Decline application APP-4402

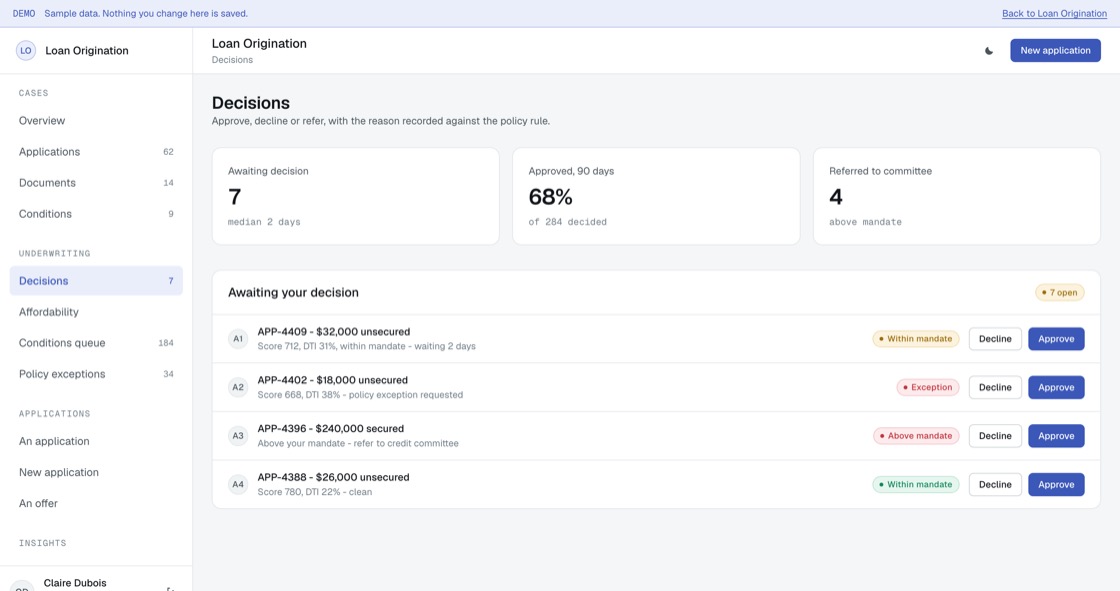pyautogui.click(x=995, y=387)
